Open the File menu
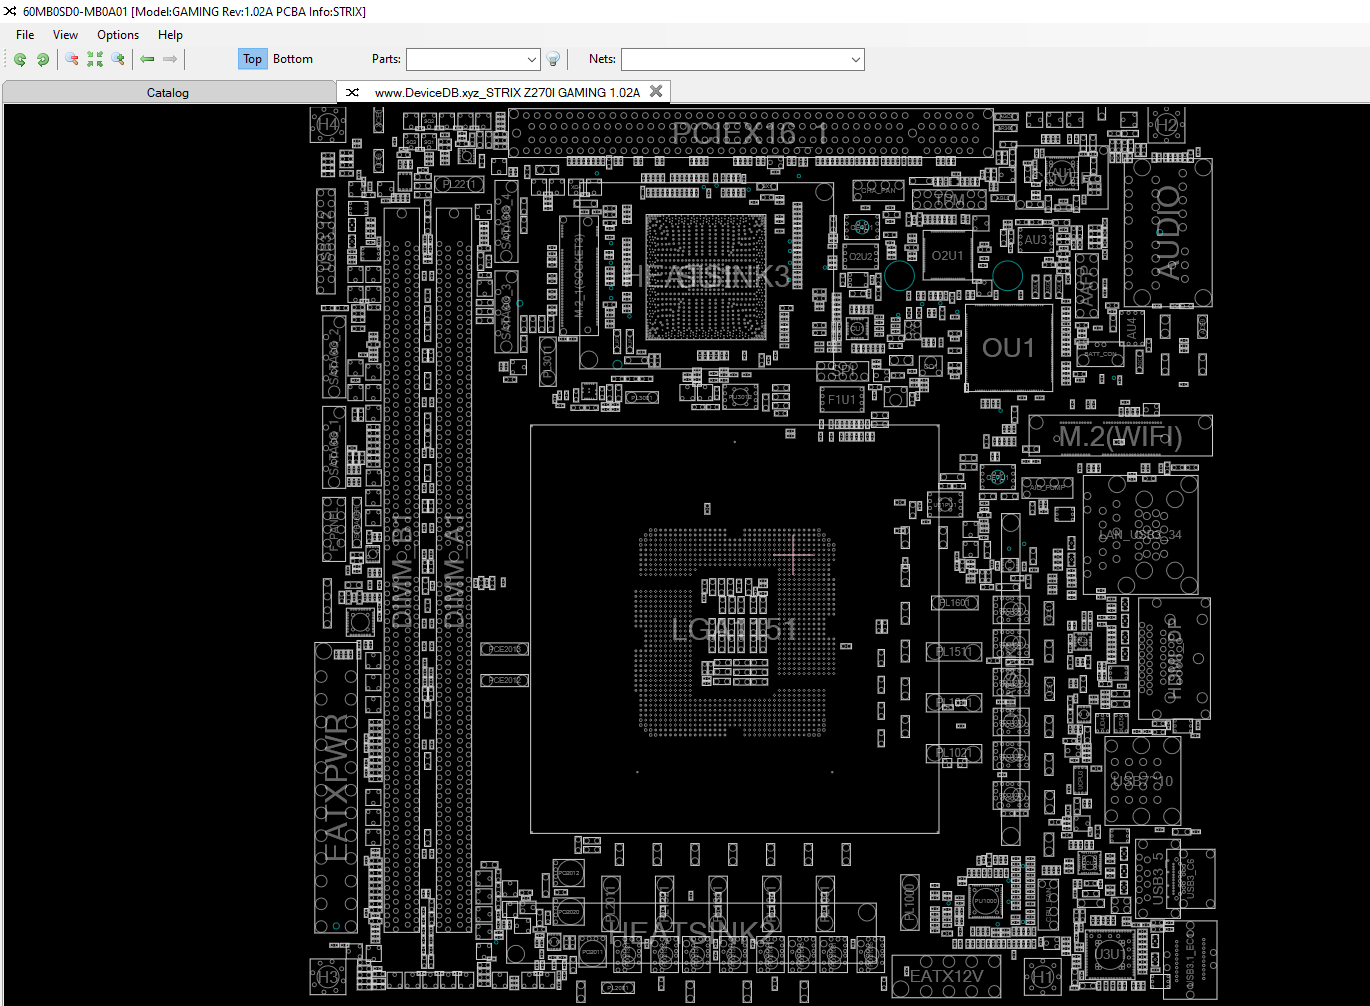Screen dimensions: 1370x1006 [25, 35]
